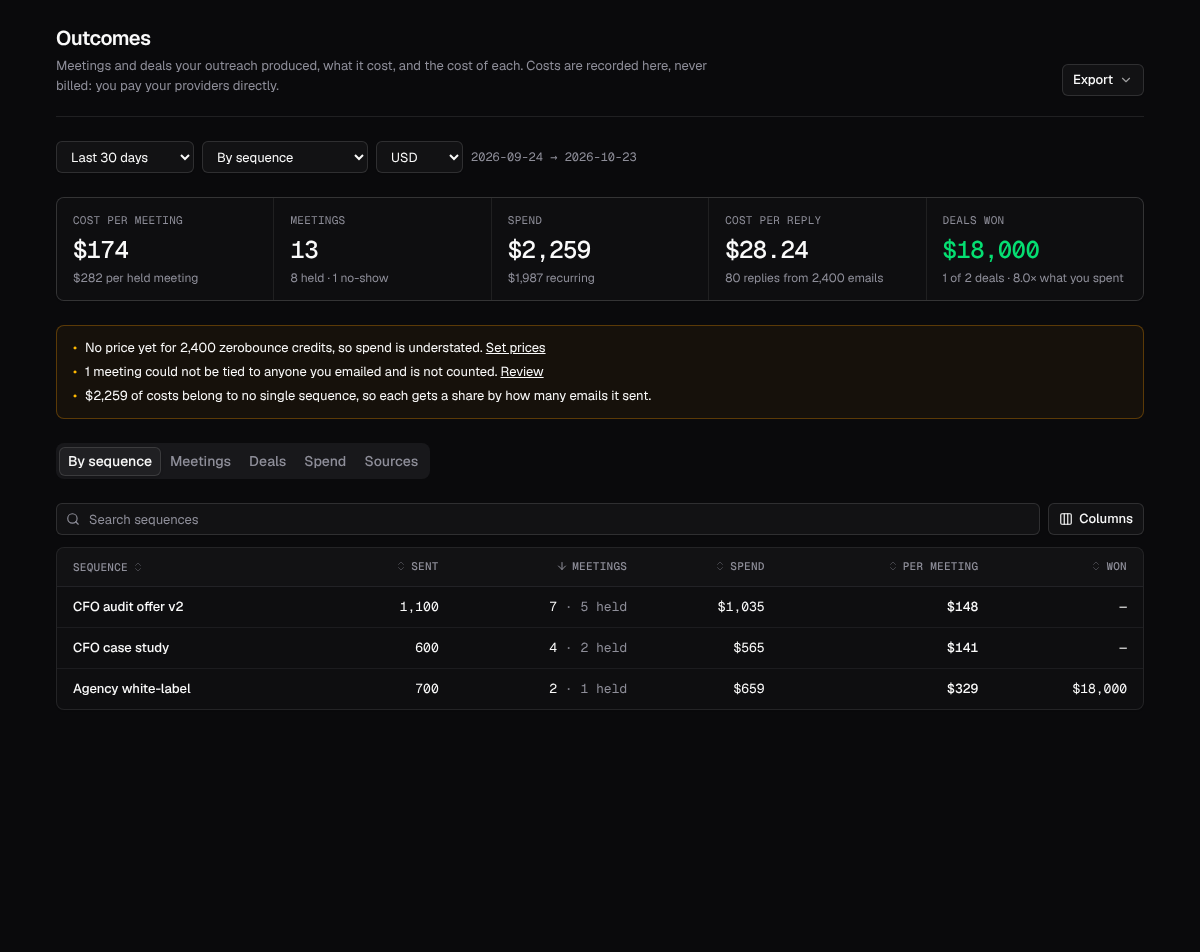1200x952 pixels.
Task: Open the CFO case study row
Action: [x=600, y=648]
